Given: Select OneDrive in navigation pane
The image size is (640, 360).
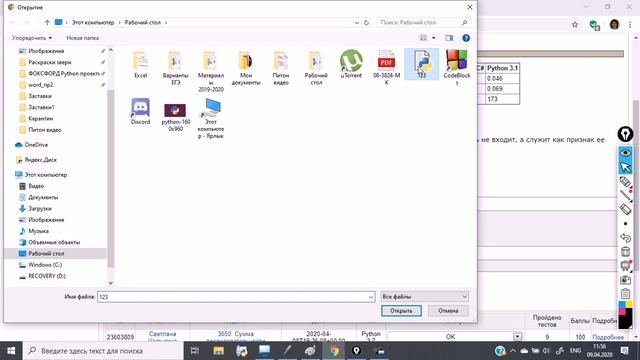Looking at the screenshot, I should pyautogui.click(x=36, y=145).
